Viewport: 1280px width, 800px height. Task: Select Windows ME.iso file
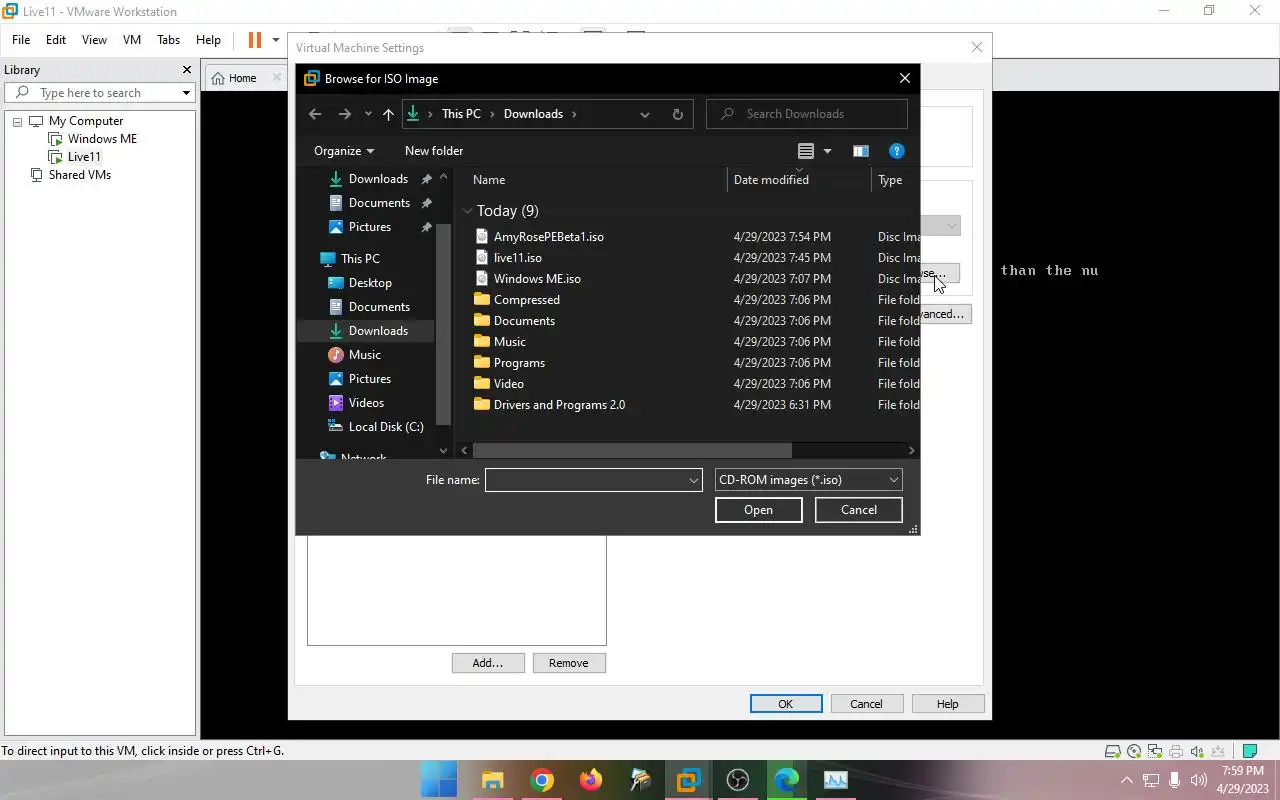(536, 279)
